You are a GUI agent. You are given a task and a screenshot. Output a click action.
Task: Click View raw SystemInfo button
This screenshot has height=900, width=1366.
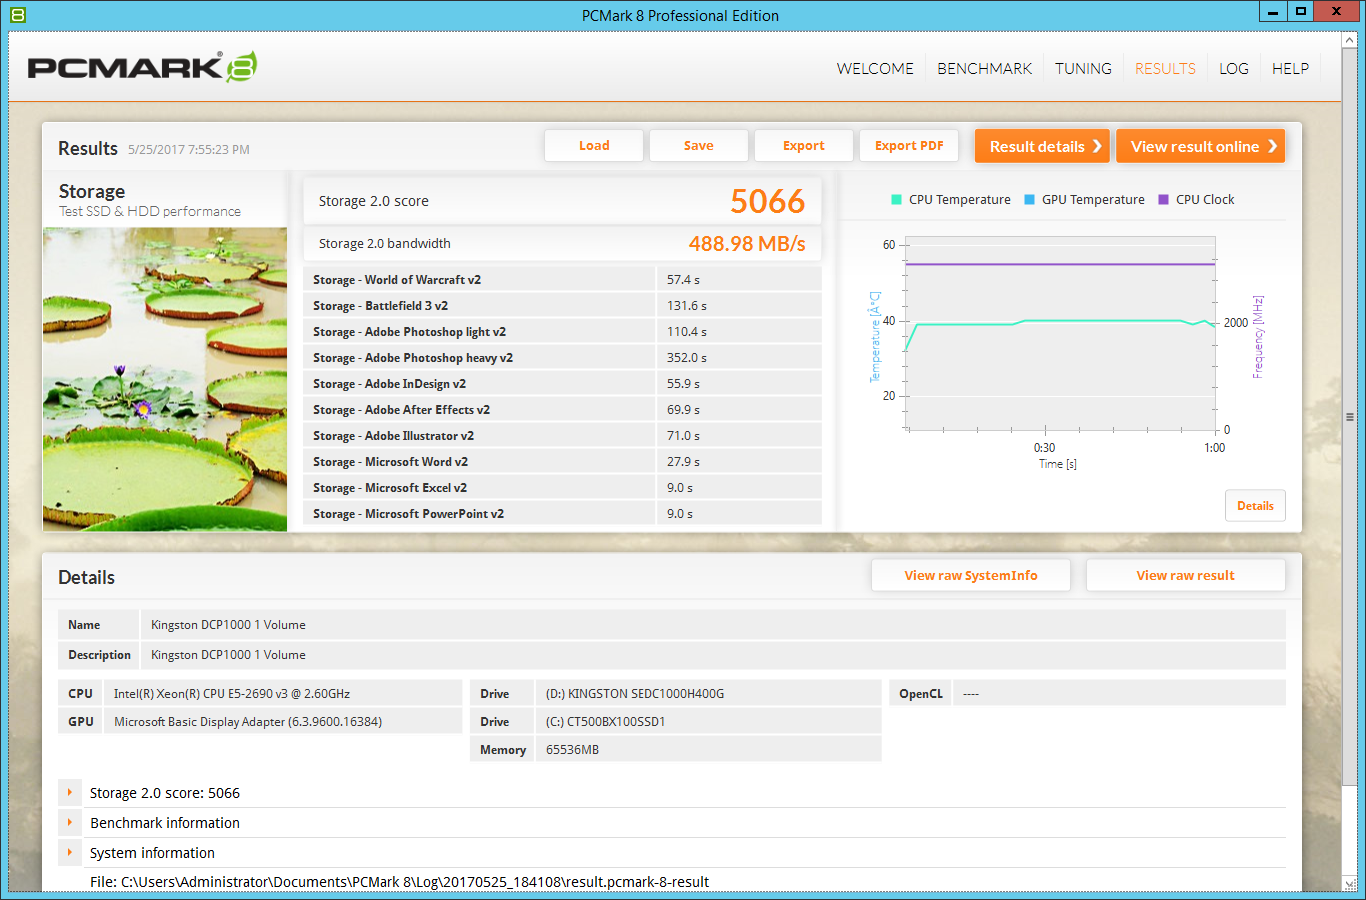[970, 576]
